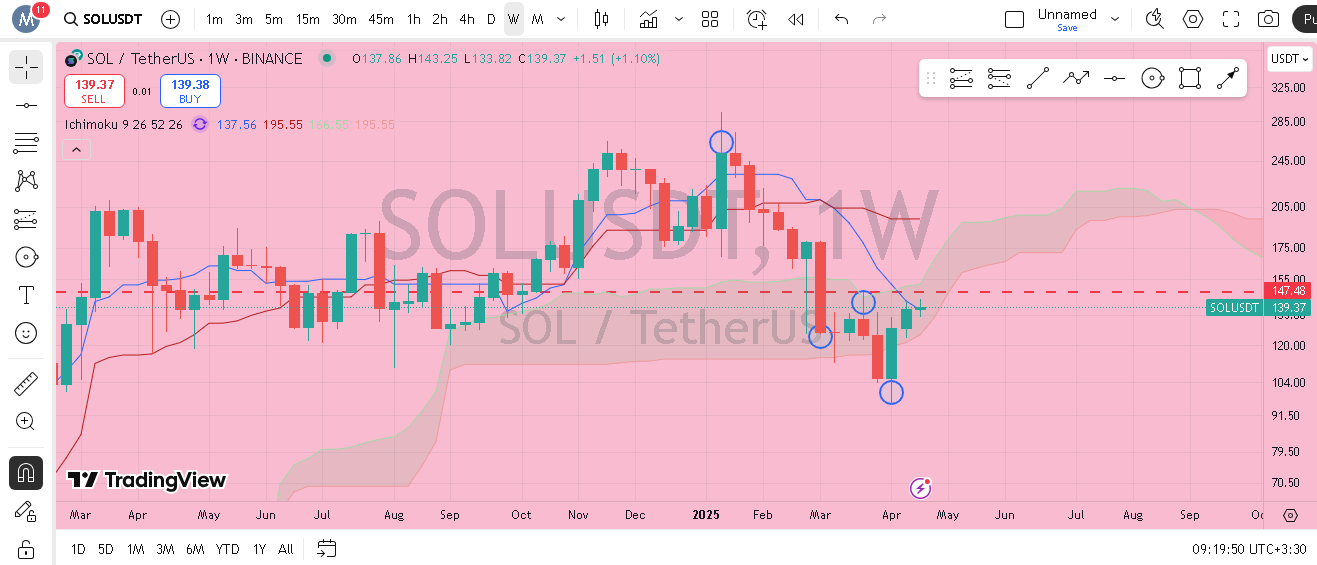
Task: Select the D daily interval
Action: coord(491,19)
